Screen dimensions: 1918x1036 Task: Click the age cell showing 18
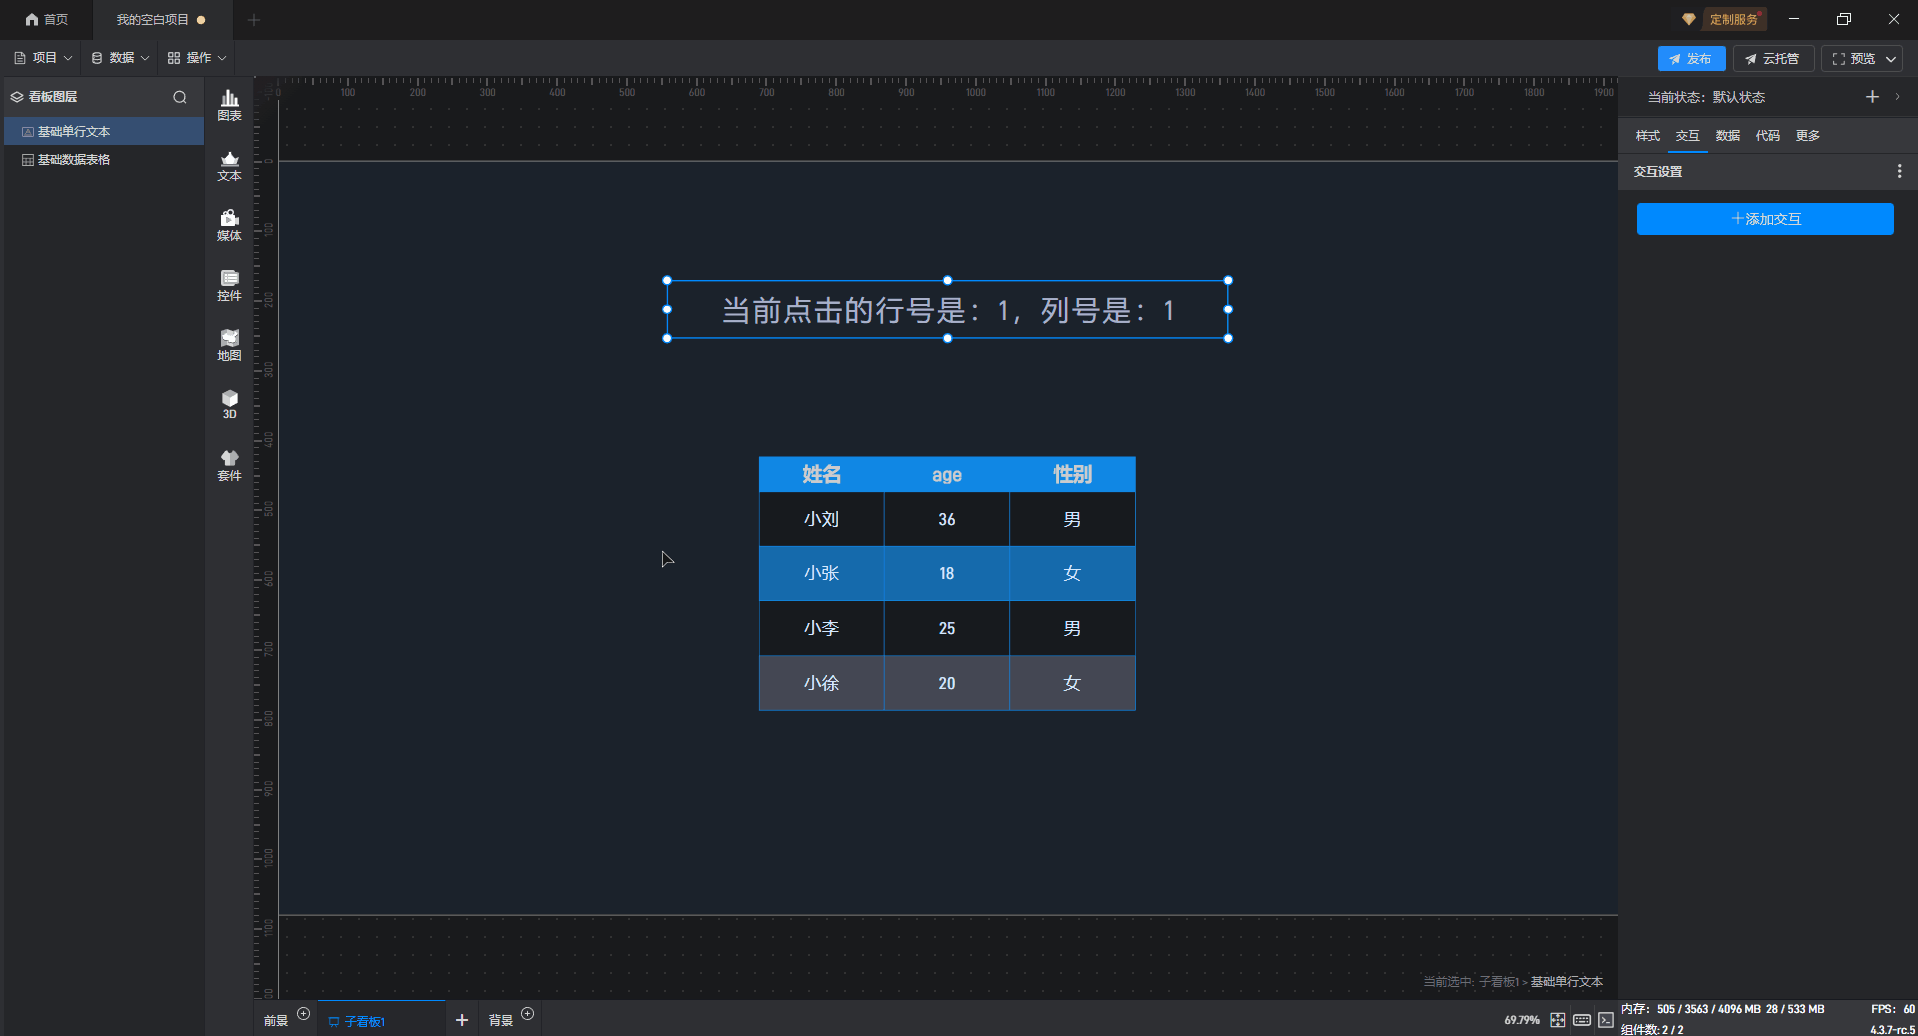click(947, 573)
